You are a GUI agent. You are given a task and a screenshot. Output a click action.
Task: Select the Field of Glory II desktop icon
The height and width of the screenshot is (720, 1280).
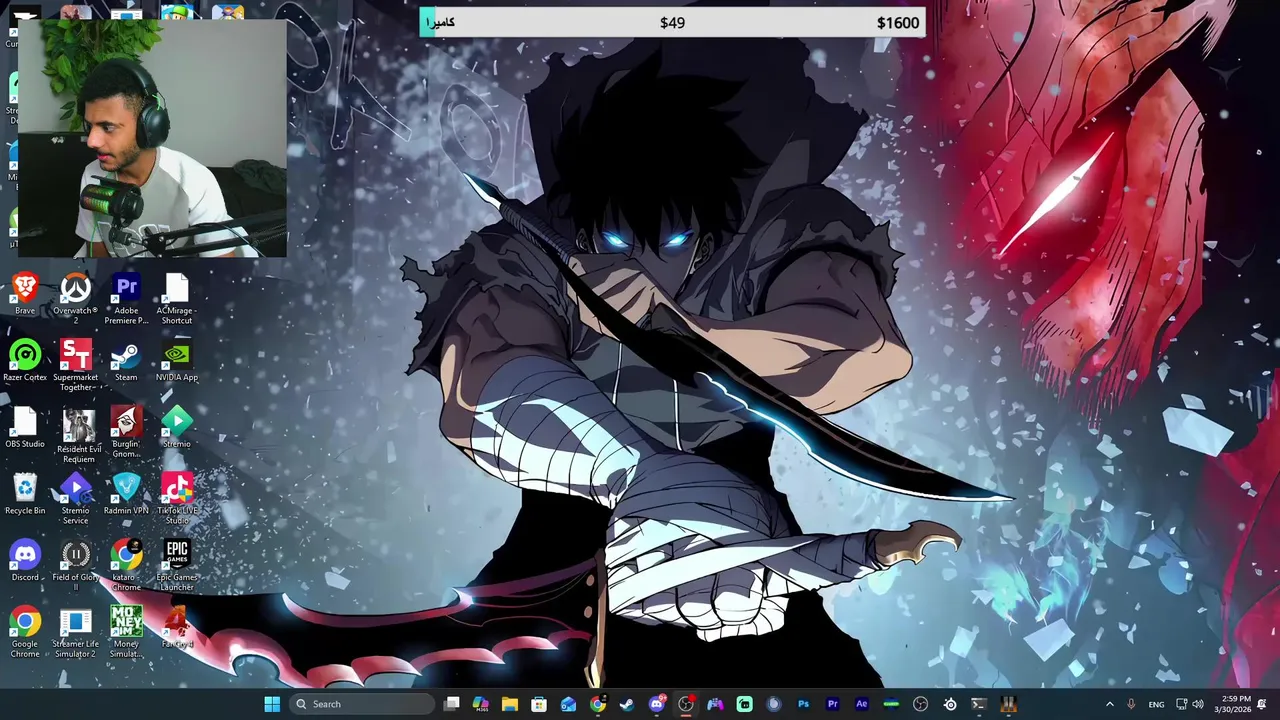click(x=75, y=565)
